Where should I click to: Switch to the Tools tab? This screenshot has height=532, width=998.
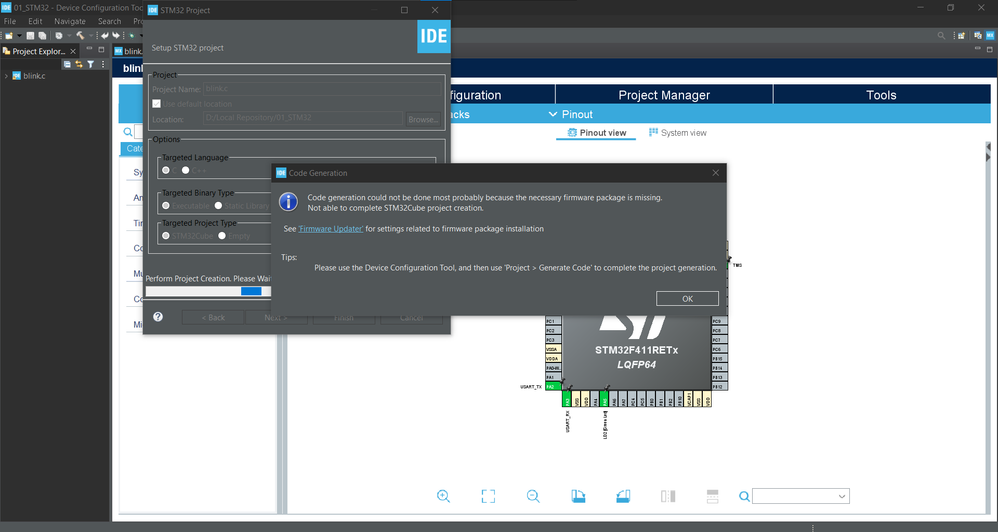point(882,95)
